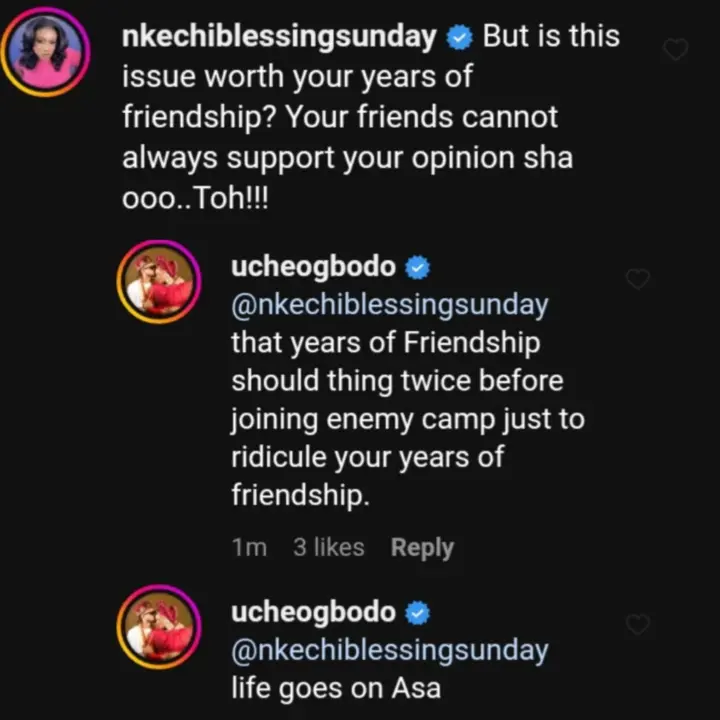
Task: Select the 'joining enemy camp' reply text
Action: click(407, 420)
